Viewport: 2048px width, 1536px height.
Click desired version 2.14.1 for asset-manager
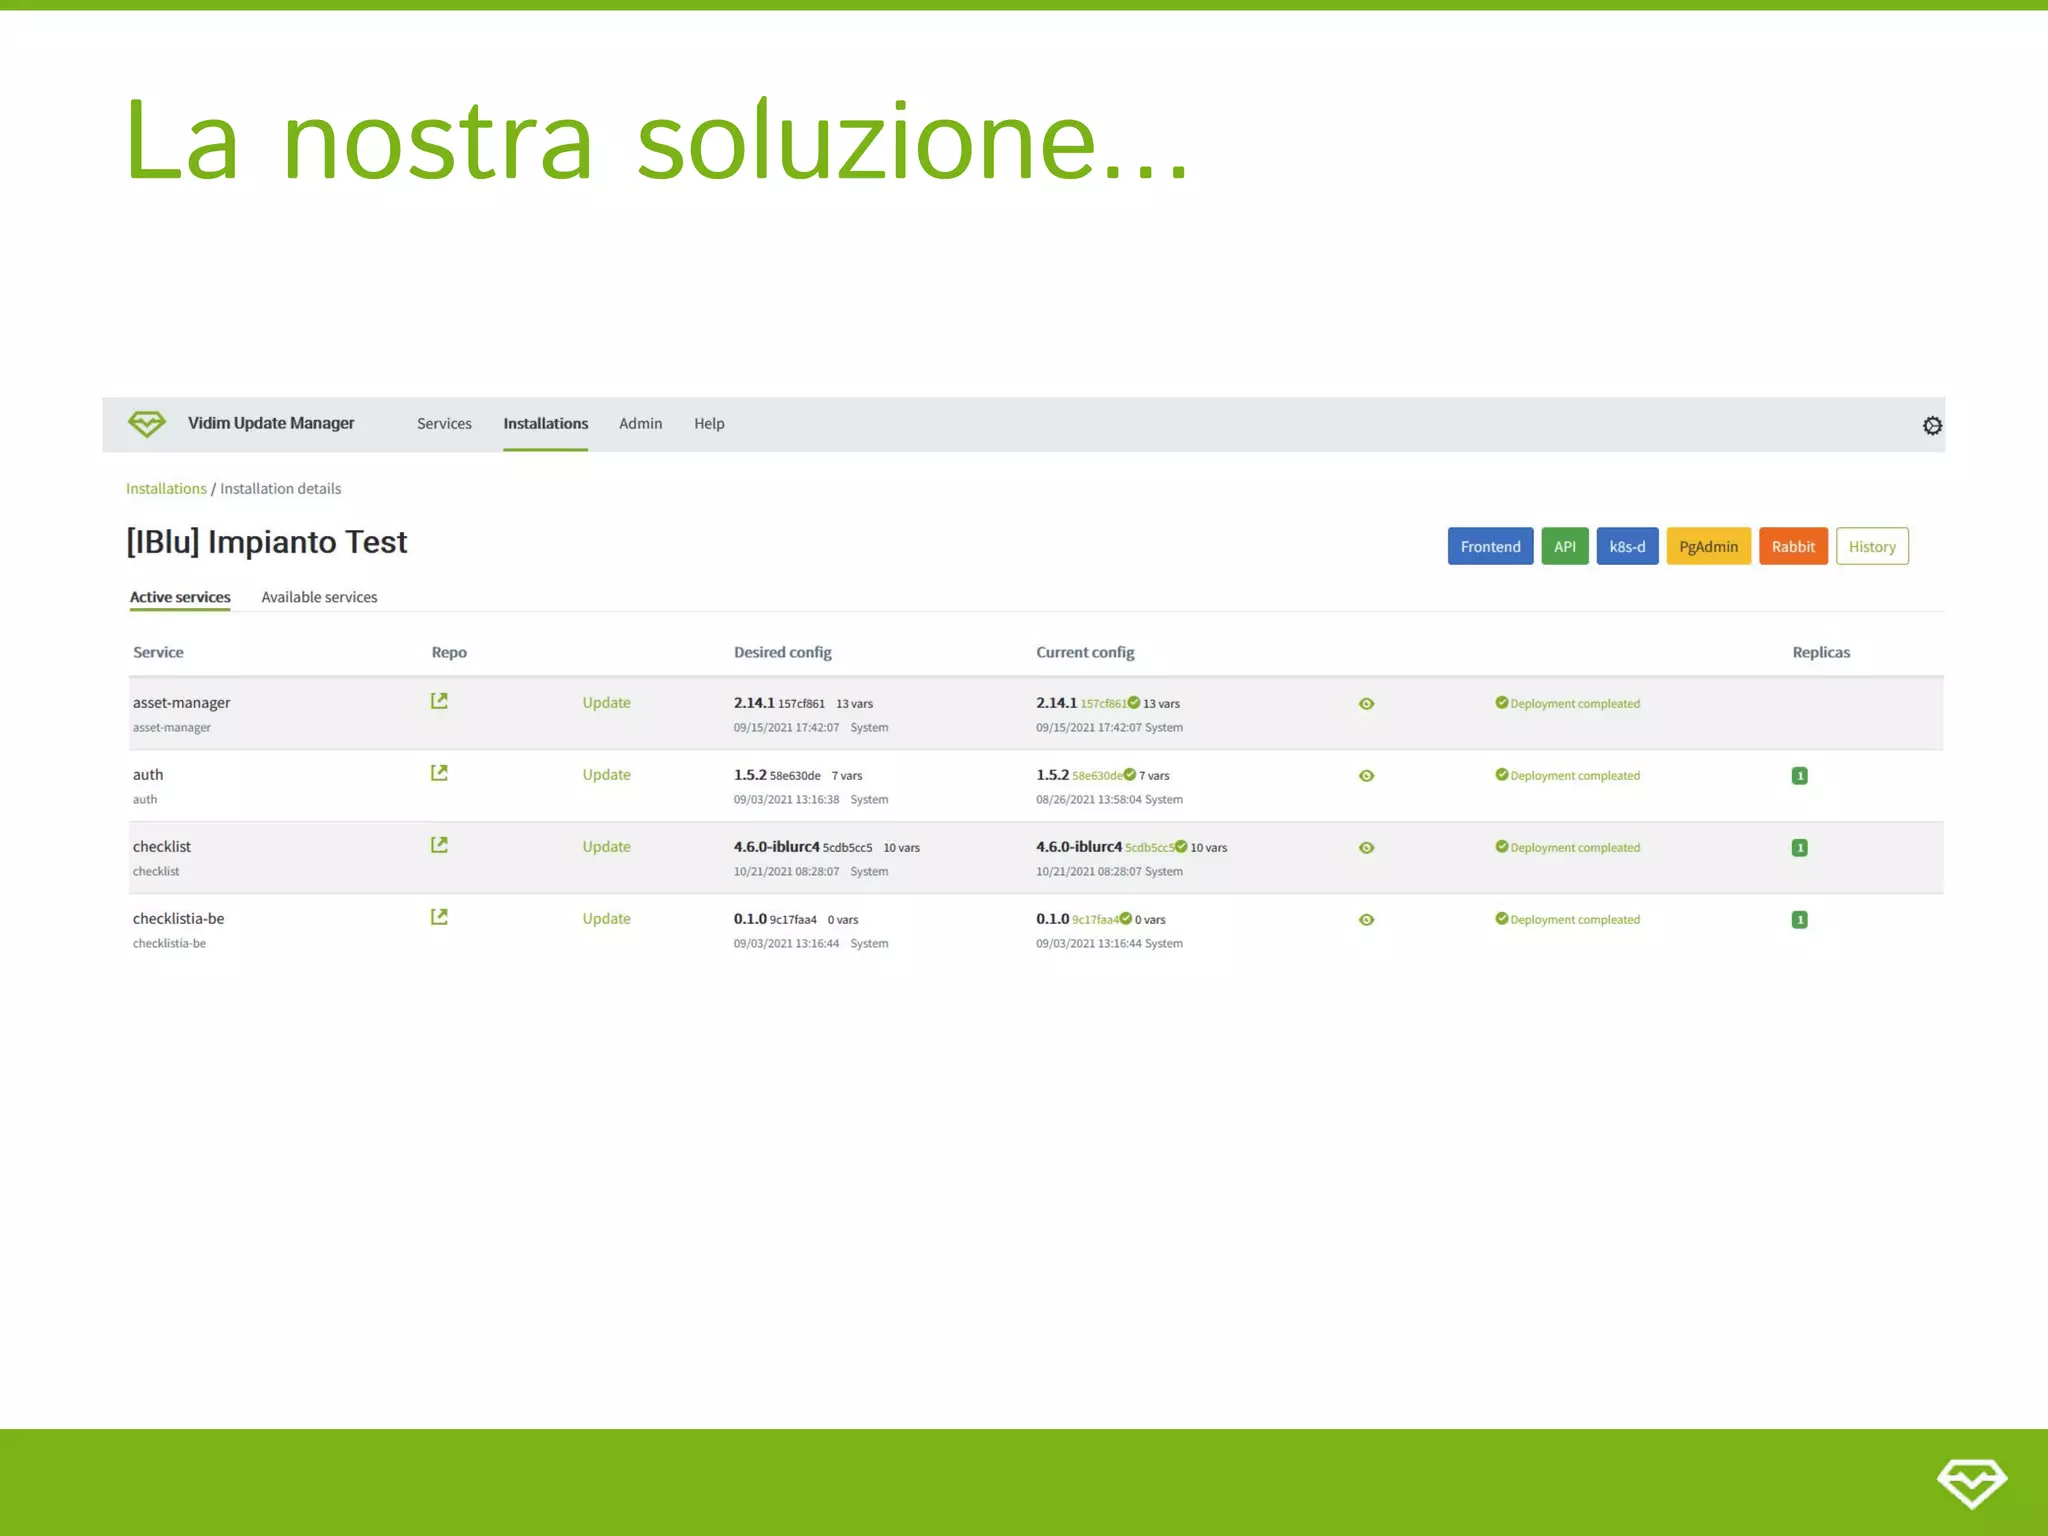(x=754, y=703)
